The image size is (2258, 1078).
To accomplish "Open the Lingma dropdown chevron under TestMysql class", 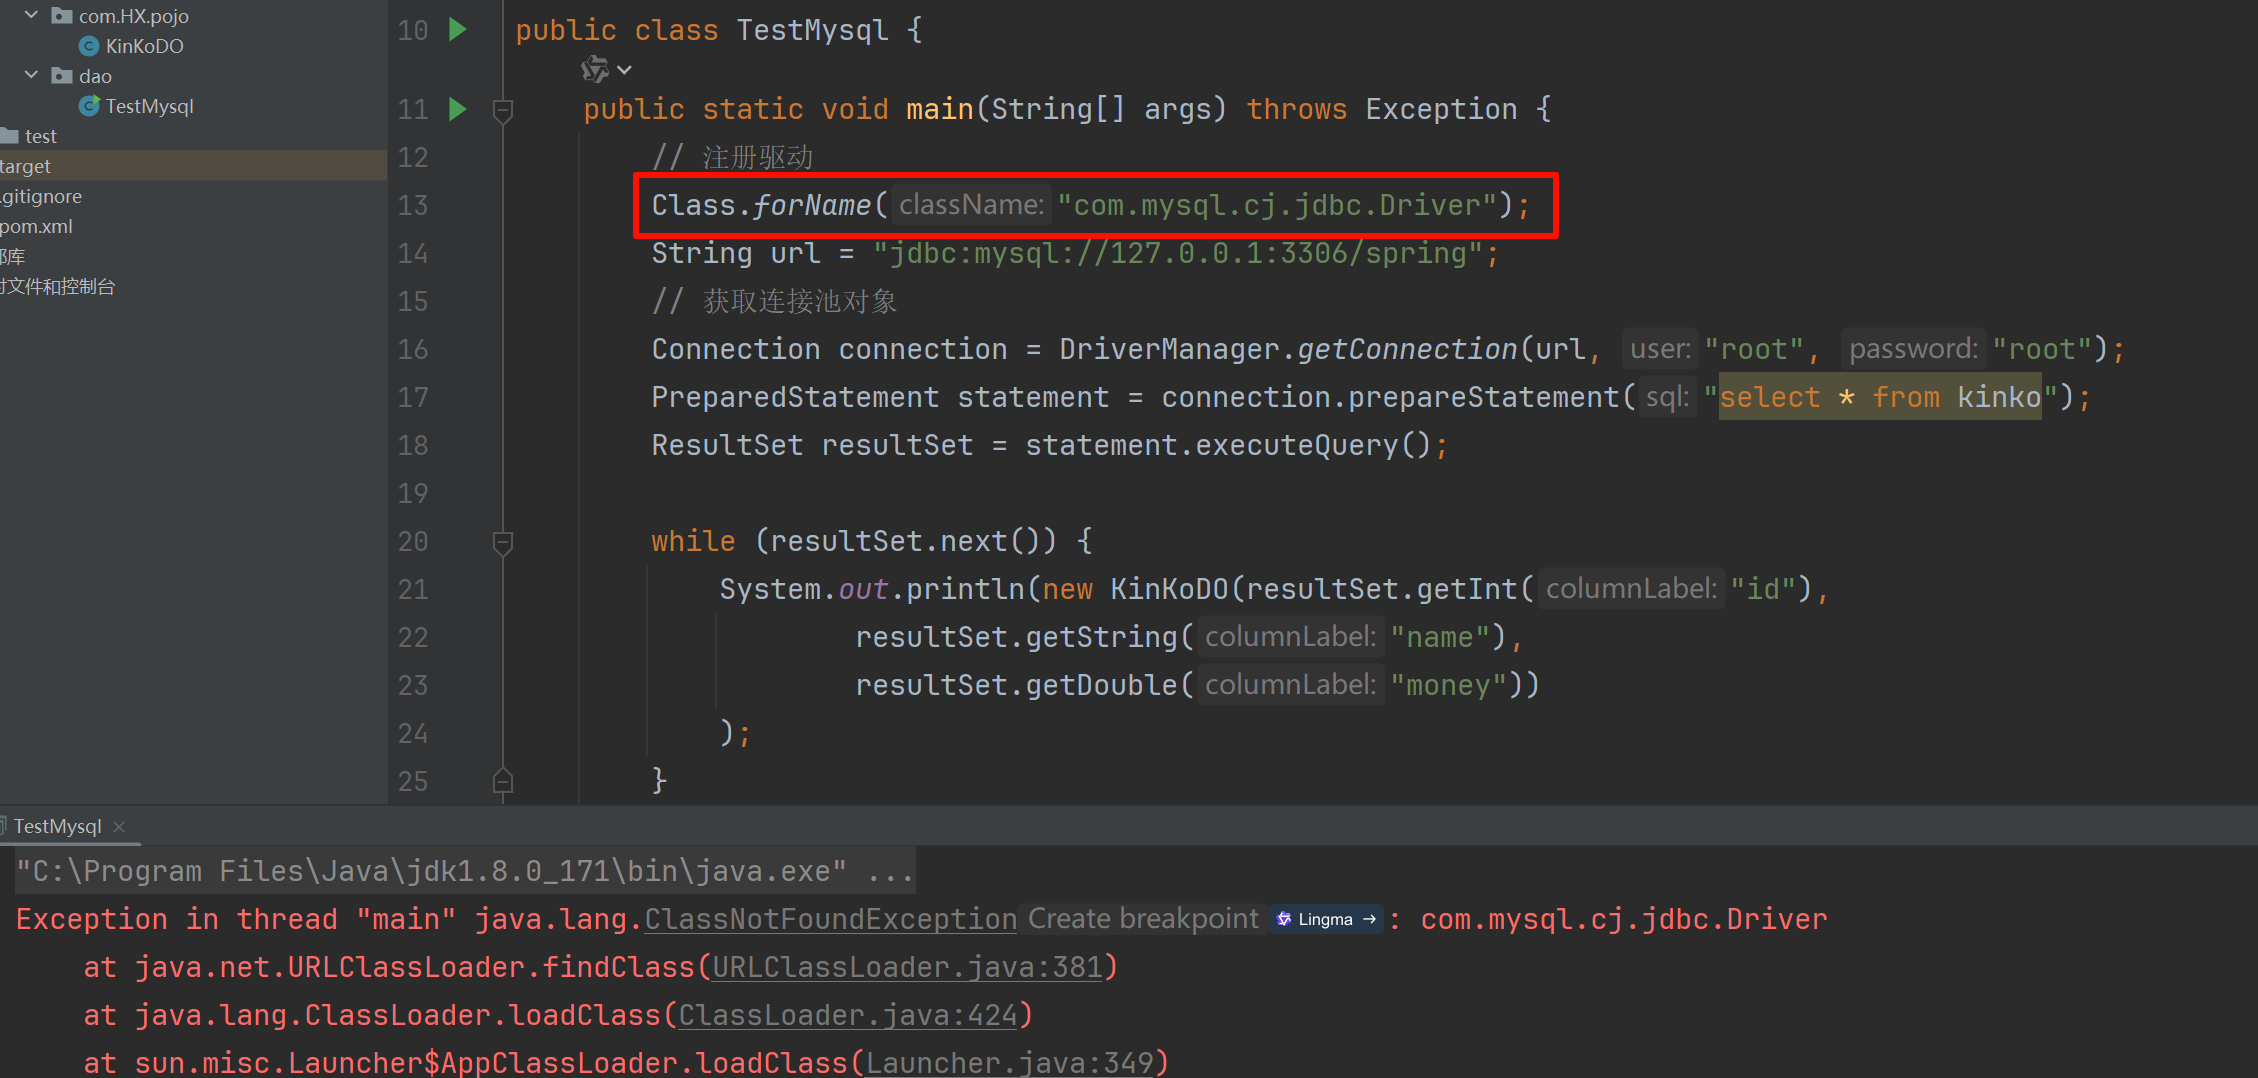I will (x=624, y=68).
